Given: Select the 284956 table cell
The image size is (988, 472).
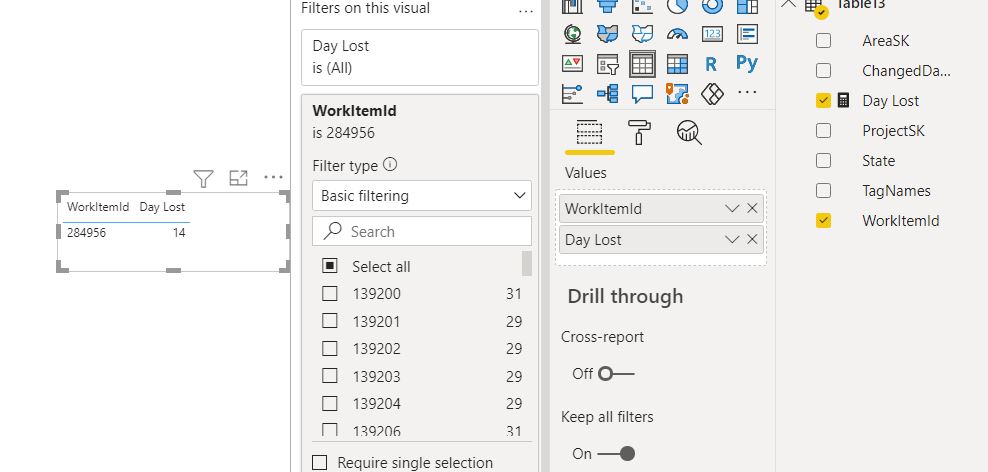Looking at the screenshot, I should 87,233.
